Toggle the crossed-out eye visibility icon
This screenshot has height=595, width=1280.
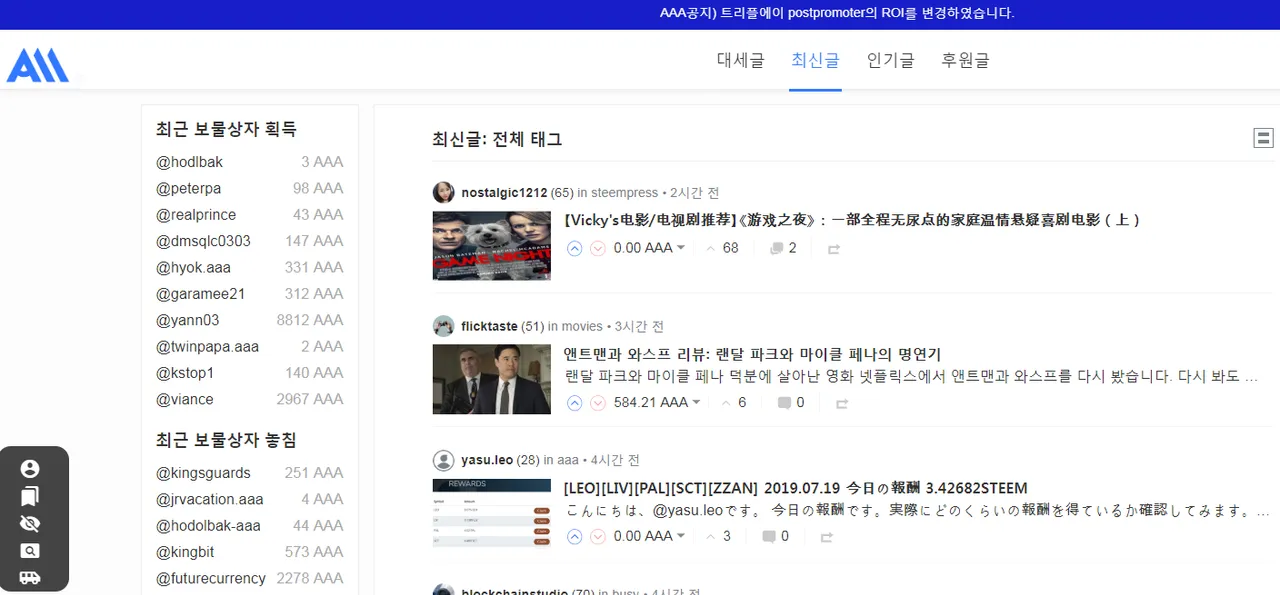click(30, 523)
